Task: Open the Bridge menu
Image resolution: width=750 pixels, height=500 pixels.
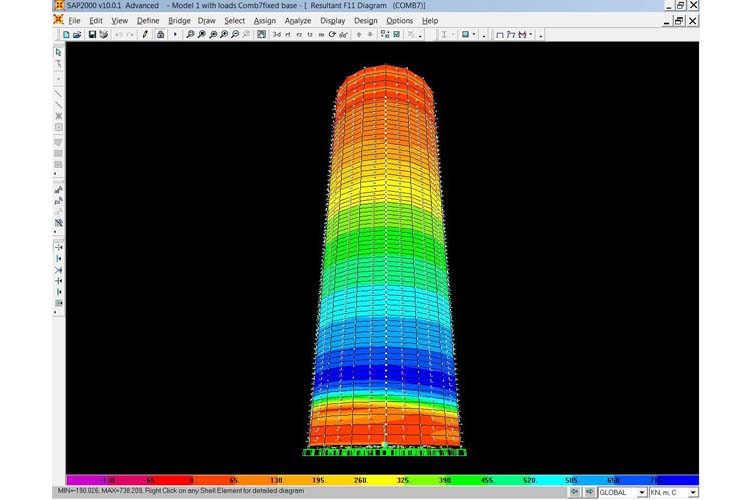Action: (179, 20)
